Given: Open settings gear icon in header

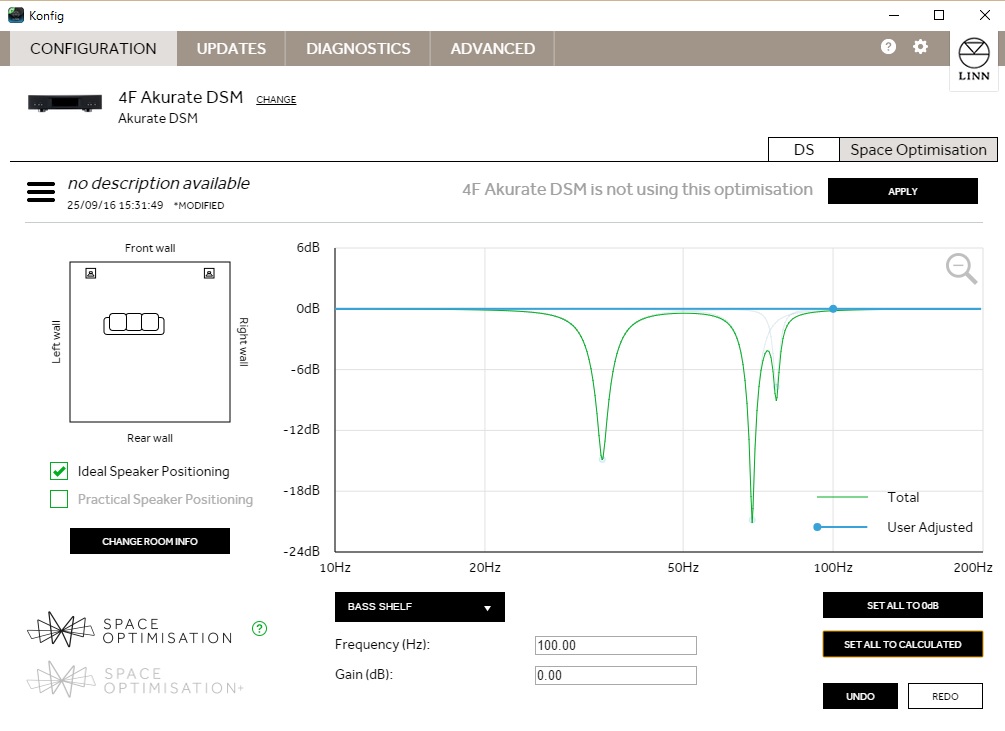Looking at the screenshot, I should click(920, 47).
